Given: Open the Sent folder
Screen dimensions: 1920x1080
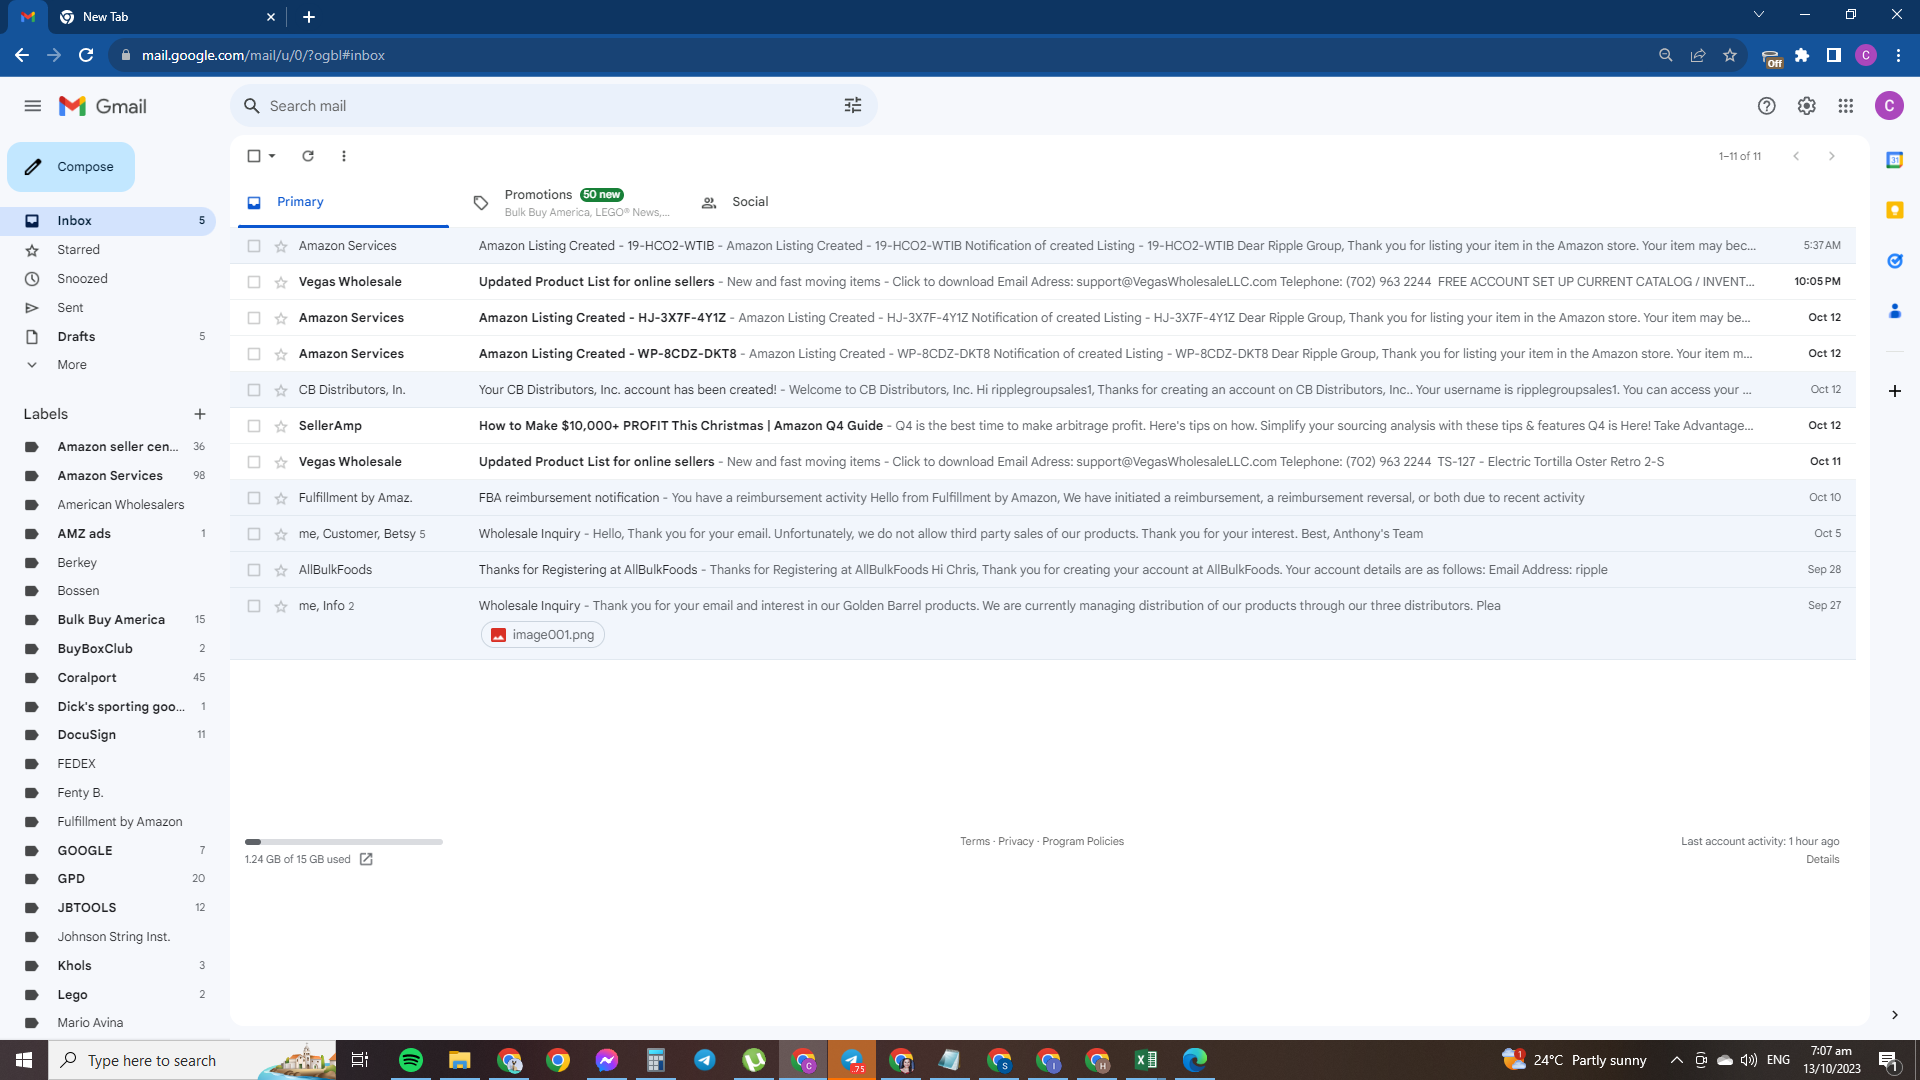Looking at the screenshot, I should click(x=70, y=308).
